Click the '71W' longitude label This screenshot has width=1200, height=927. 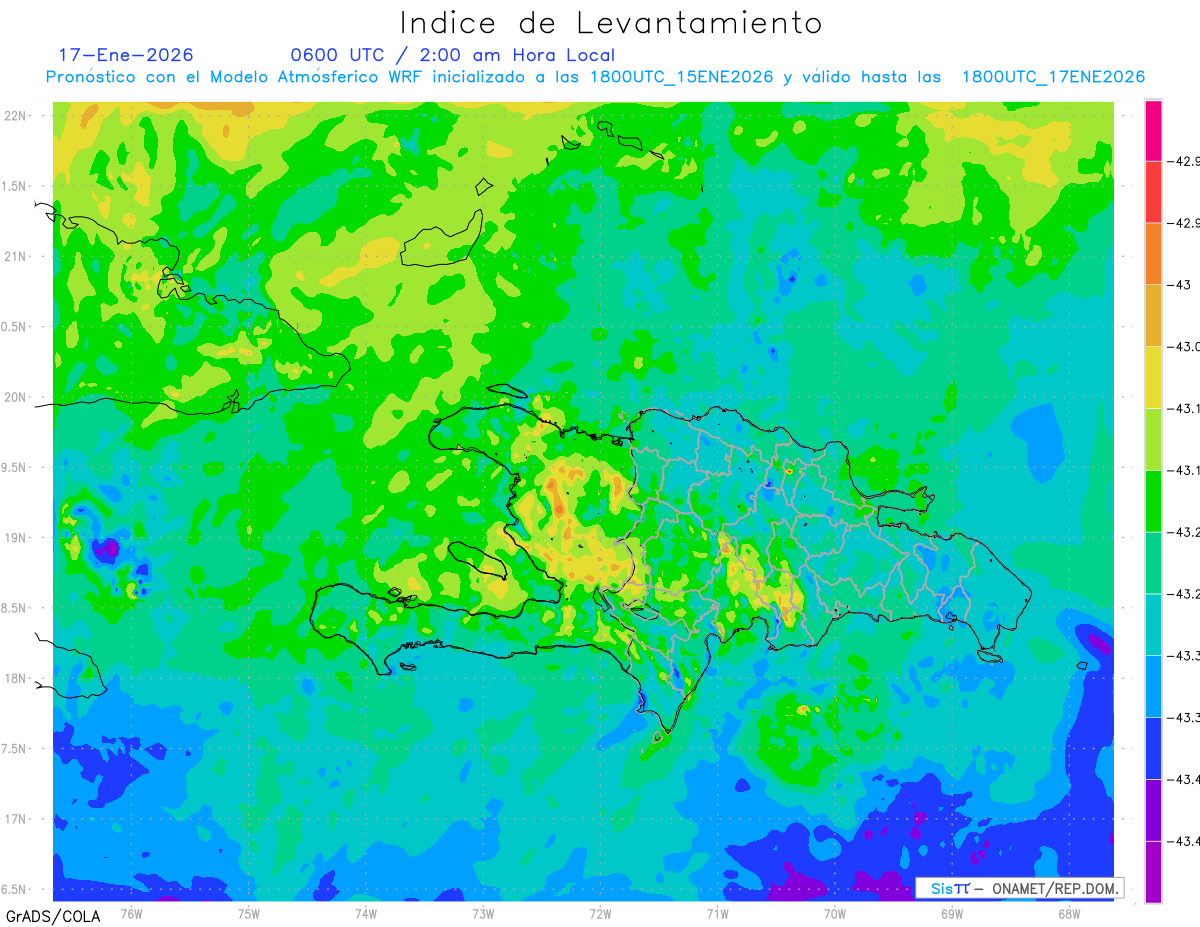tap(717, 913)
